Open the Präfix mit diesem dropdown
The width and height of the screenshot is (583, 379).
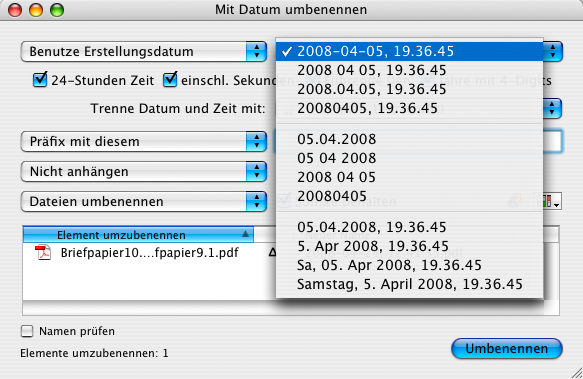coord(144,141)
